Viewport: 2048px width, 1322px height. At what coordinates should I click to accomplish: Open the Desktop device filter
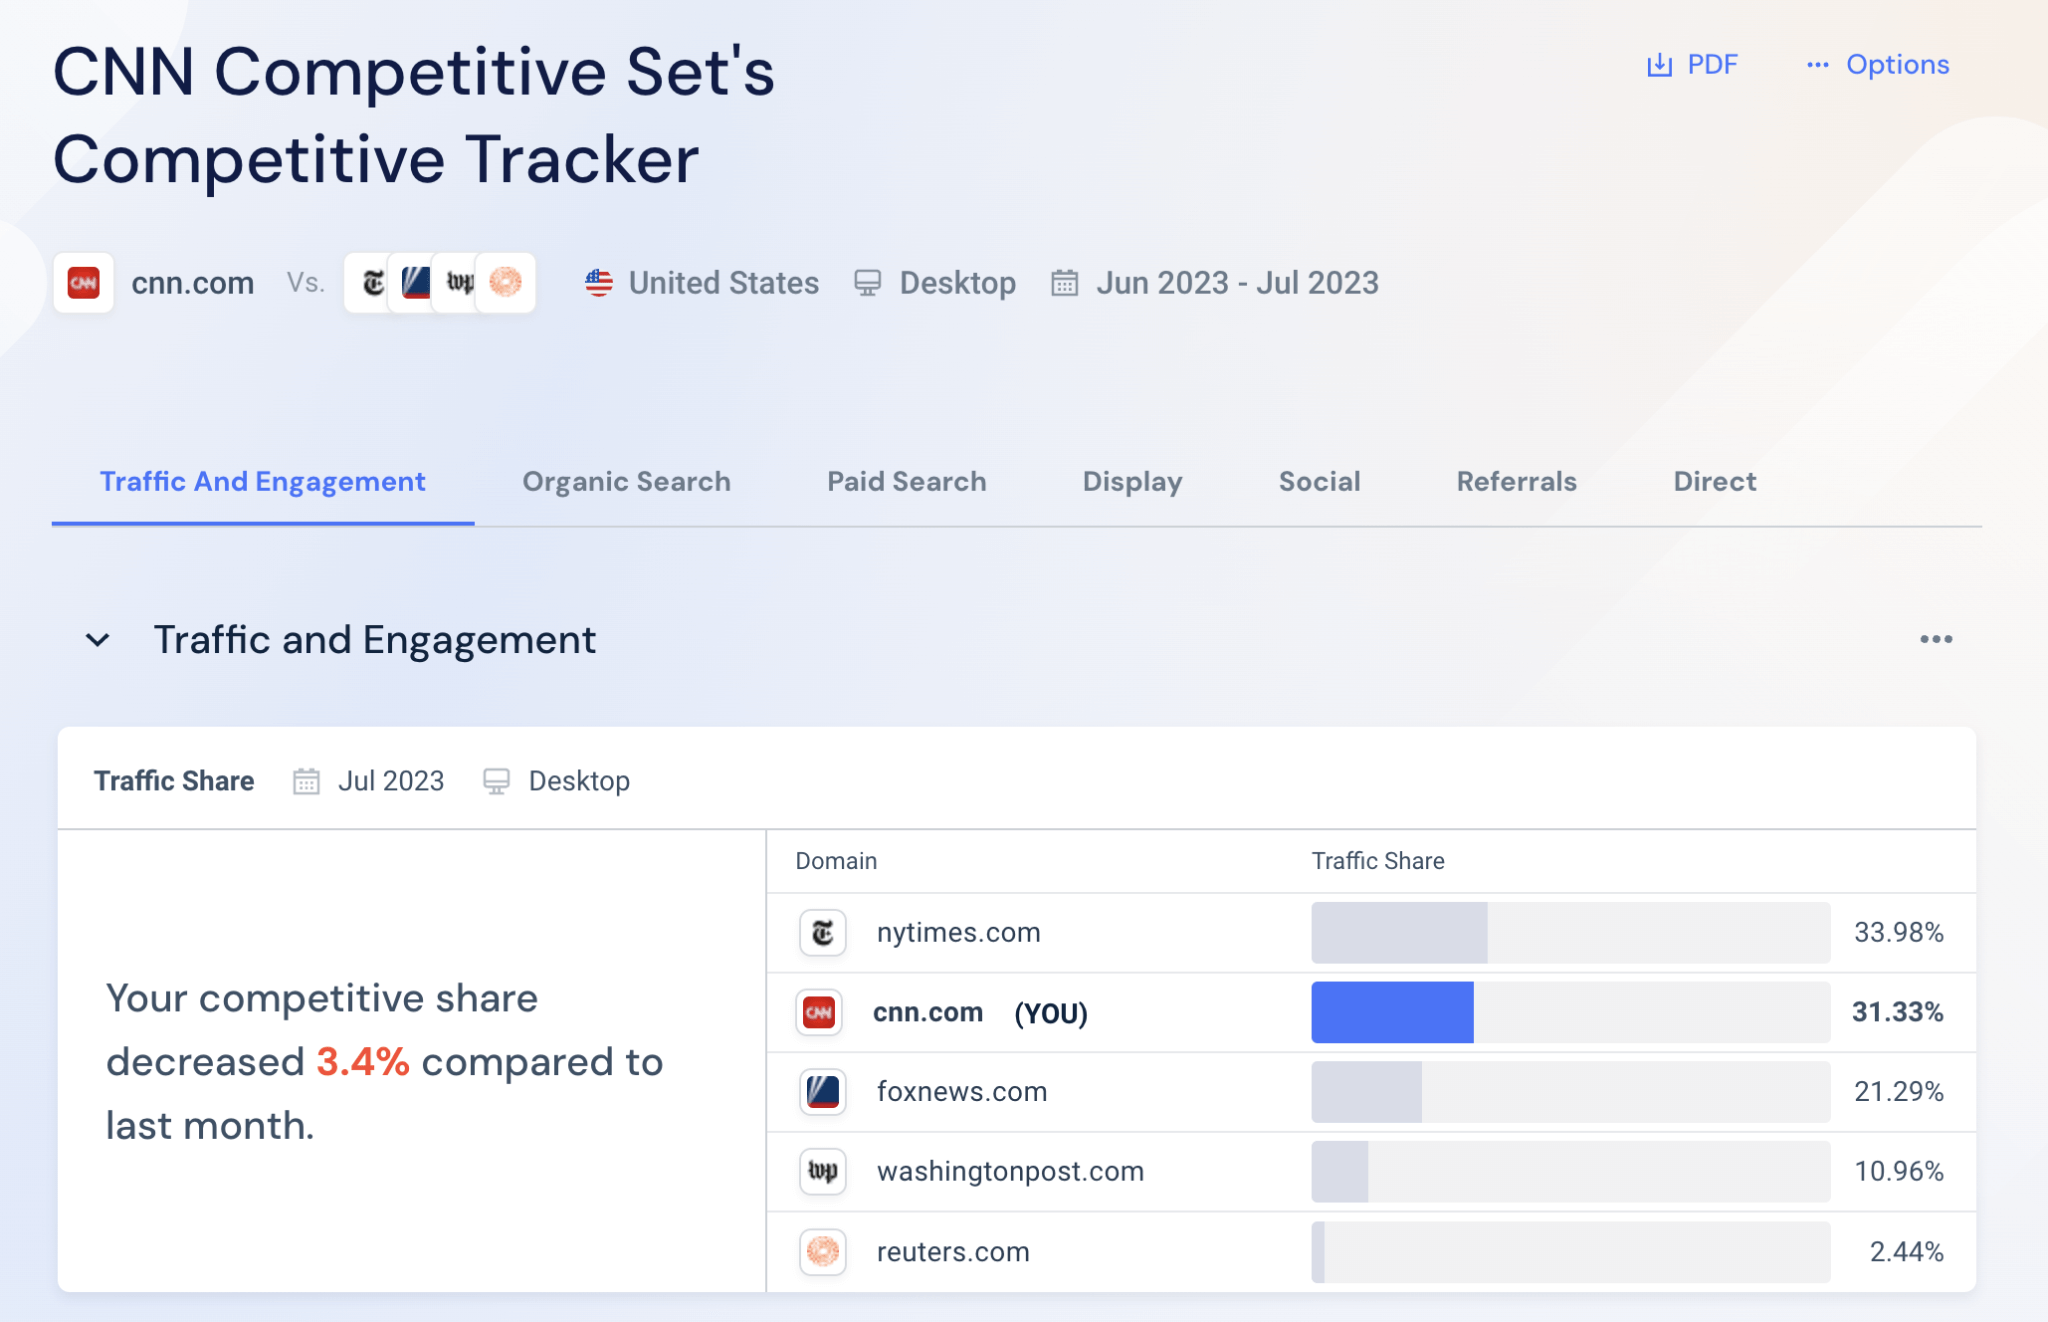click(x=957, y=283)
